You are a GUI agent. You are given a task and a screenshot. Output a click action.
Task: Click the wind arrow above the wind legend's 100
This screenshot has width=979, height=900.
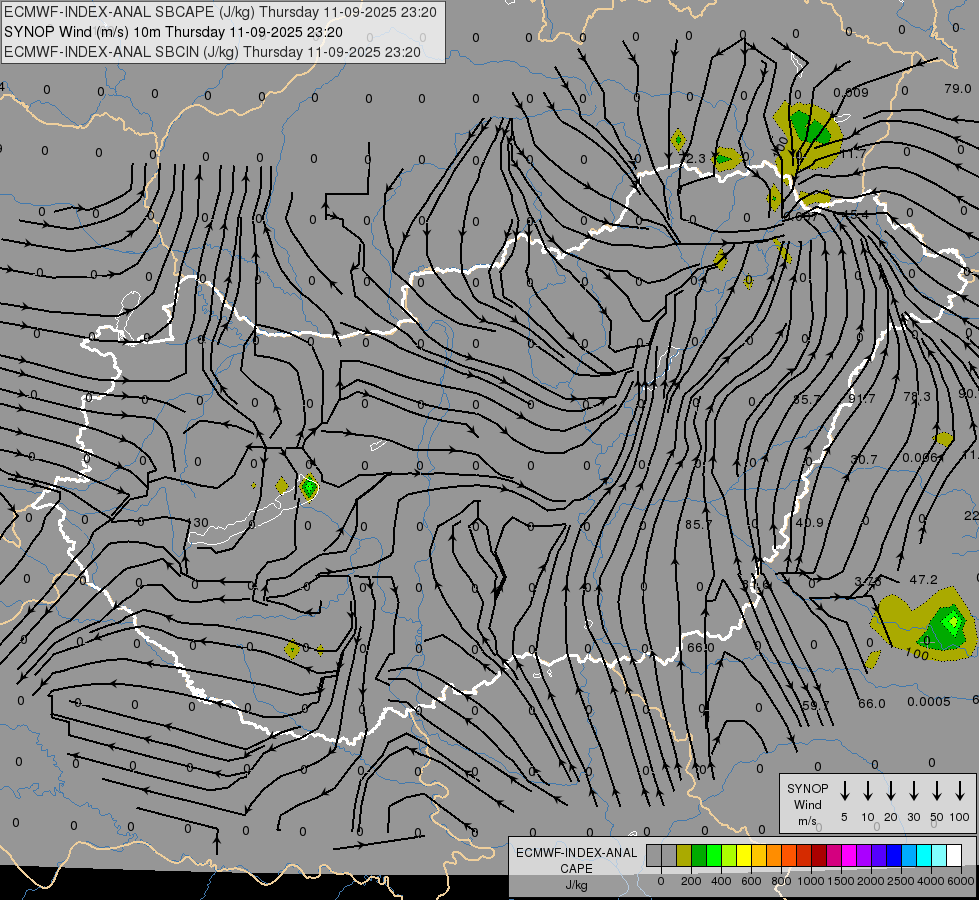click(960, 791)
